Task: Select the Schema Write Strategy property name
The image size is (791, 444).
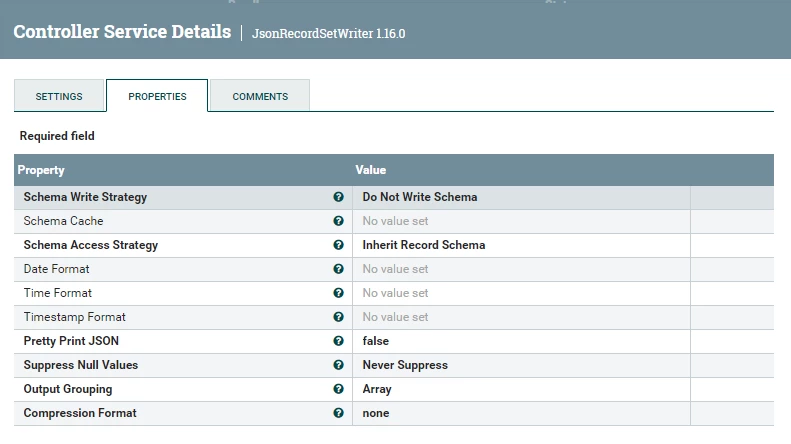Action: [85, 197]
